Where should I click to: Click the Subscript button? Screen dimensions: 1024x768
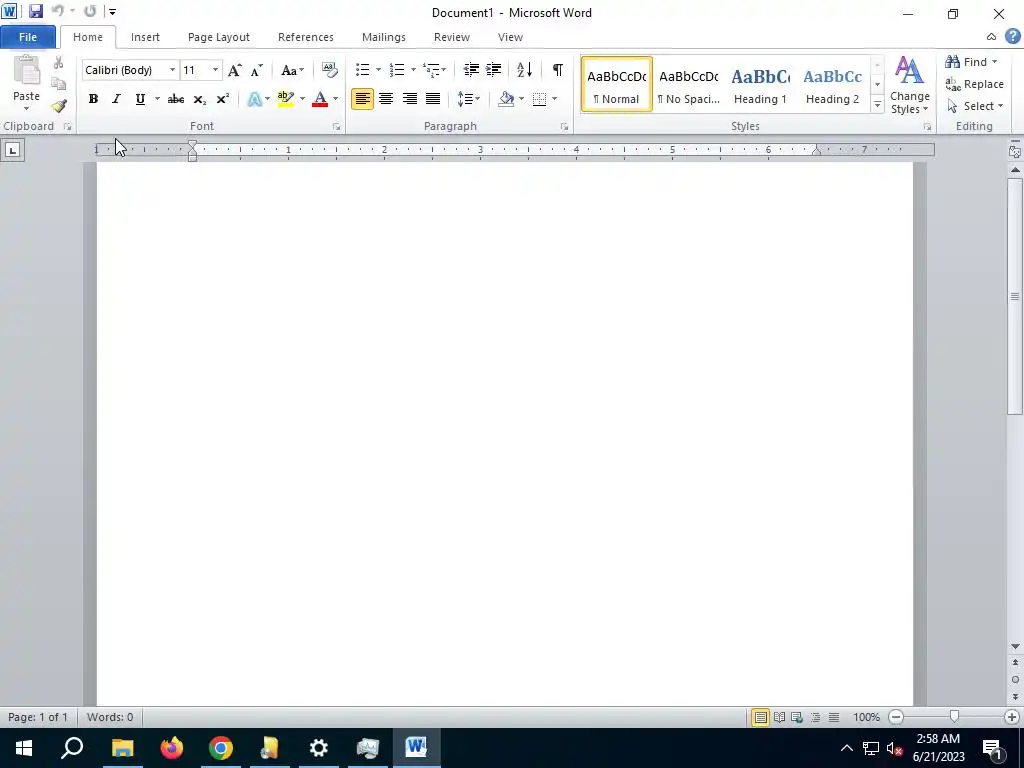[x=199, y=99]
